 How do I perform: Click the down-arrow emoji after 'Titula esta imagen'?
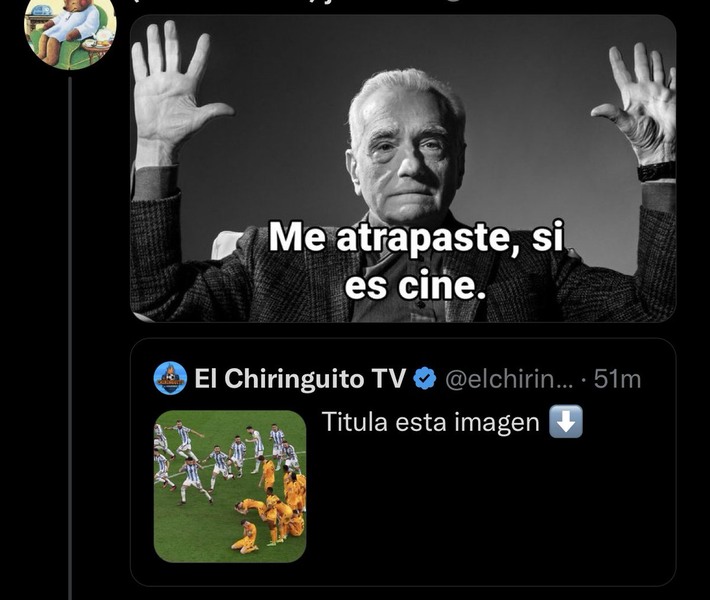click(x=566, y=422)
